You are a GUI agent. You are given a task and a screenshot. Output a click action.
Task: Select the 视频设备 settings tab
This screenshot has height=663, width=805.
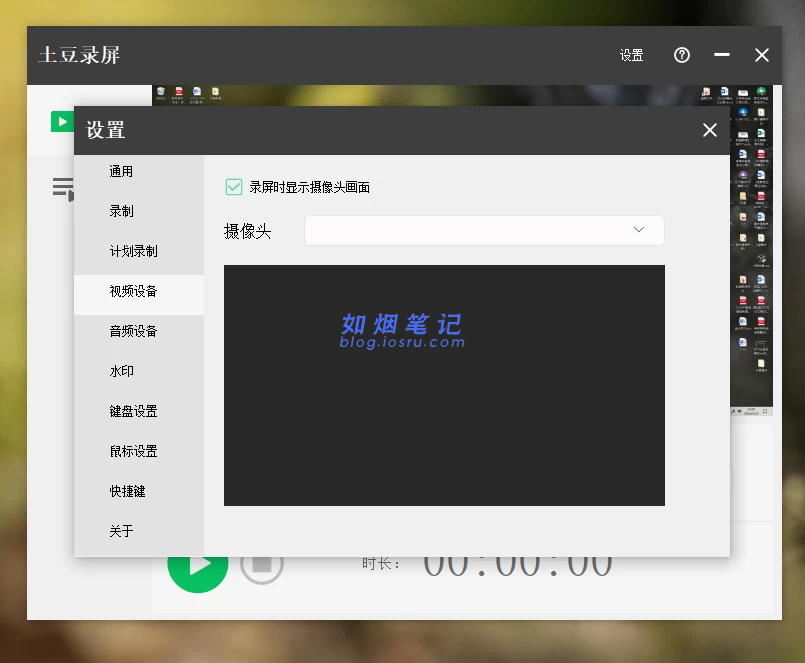click(139, 294)
